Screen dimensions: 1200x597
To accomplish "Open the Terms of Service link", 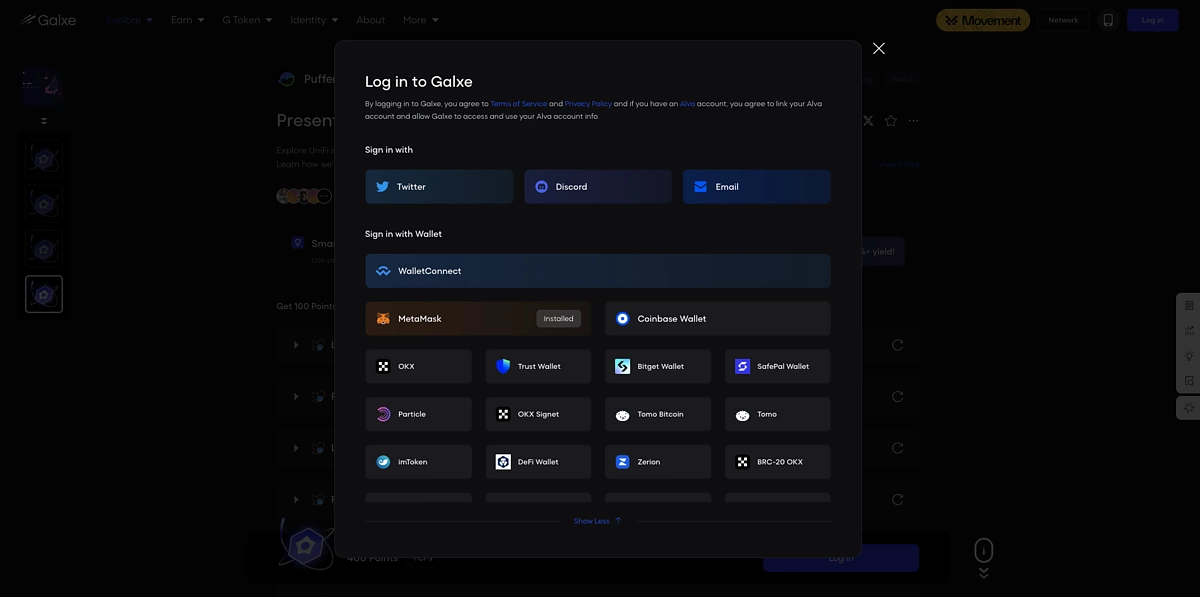I will (x=519, y=104).
